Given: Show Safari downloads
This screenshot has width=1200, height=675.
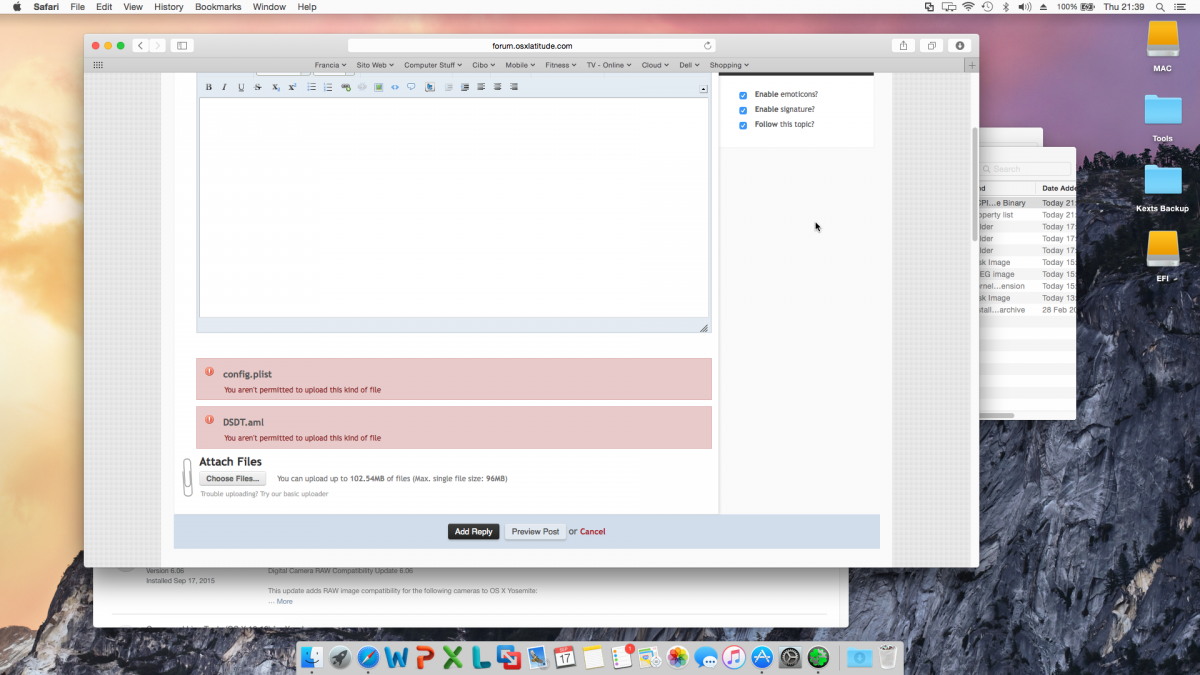Looking at the screenshot, I should click(x=959, y=45).
